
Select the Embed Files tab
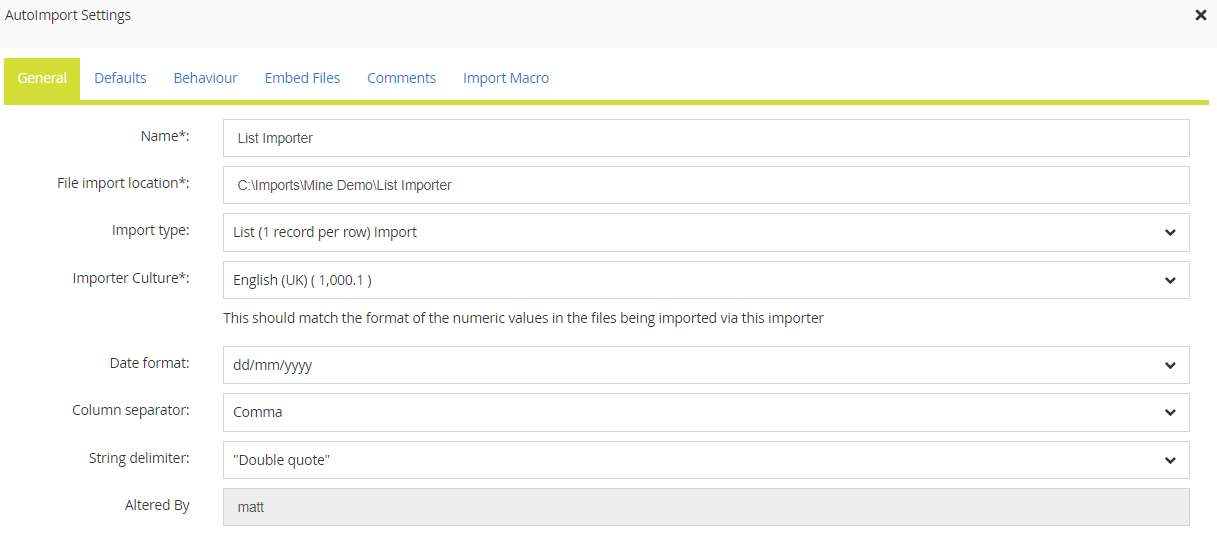click(302, 78)
